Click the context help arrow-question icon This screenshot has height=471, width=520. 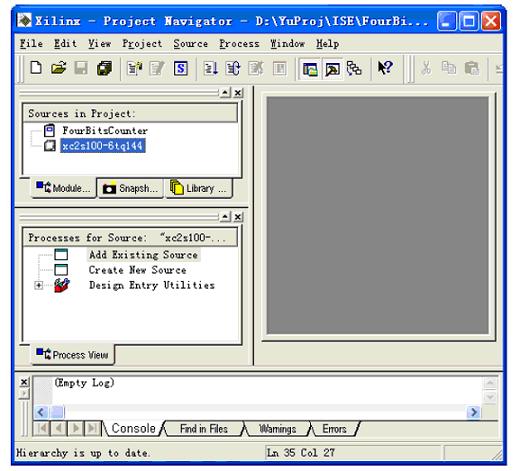click(x=385, y=68)
